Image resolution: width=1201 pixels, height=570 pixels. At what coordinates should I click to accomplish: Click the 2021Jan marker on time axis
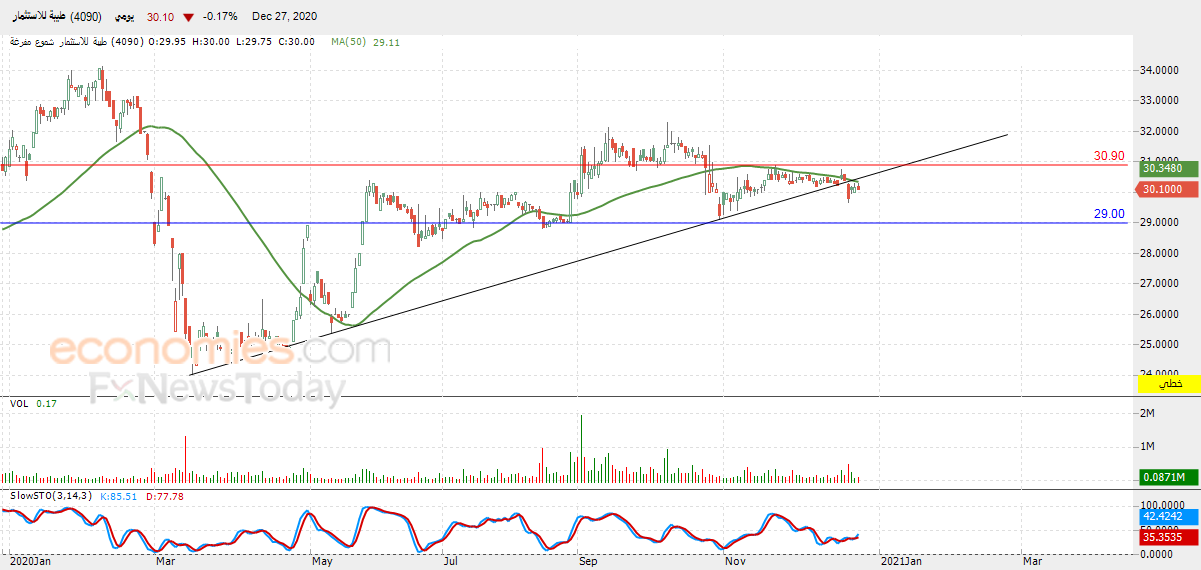[900, 562]
